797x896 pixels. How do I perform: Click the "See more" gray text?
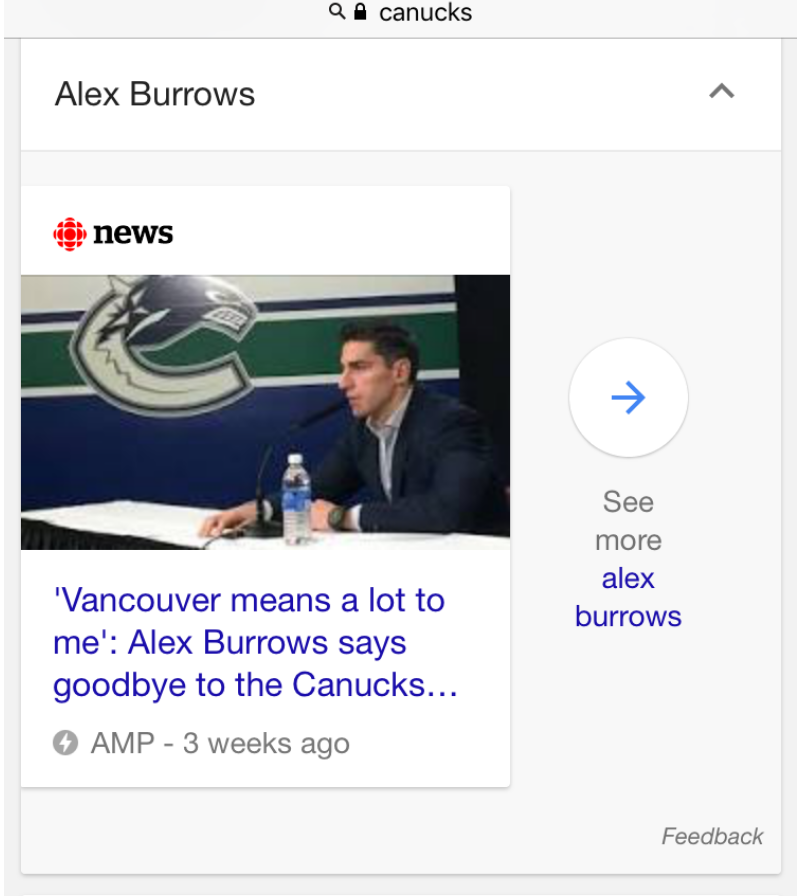pyautogui.click(x=628, y=520)
